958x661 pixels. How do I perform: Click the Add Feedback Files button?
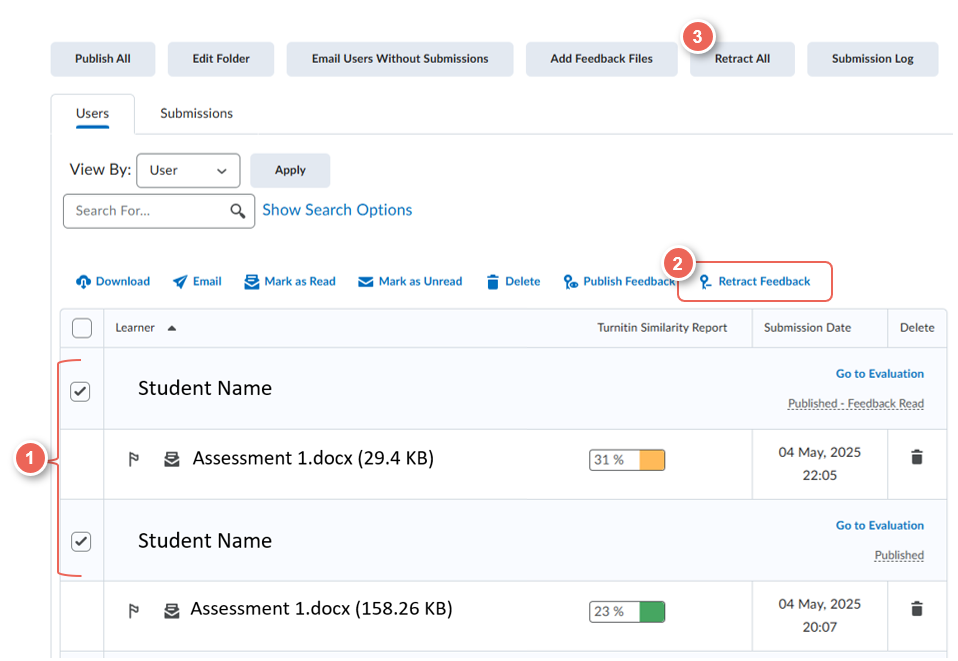point(601,59)
